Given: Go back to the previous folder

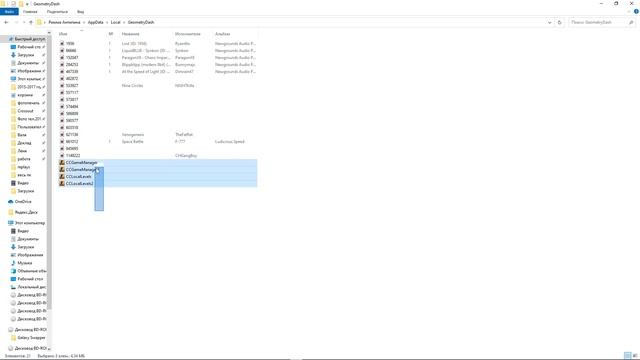Looking at the screenshot, I should click(x=6, y=22).
